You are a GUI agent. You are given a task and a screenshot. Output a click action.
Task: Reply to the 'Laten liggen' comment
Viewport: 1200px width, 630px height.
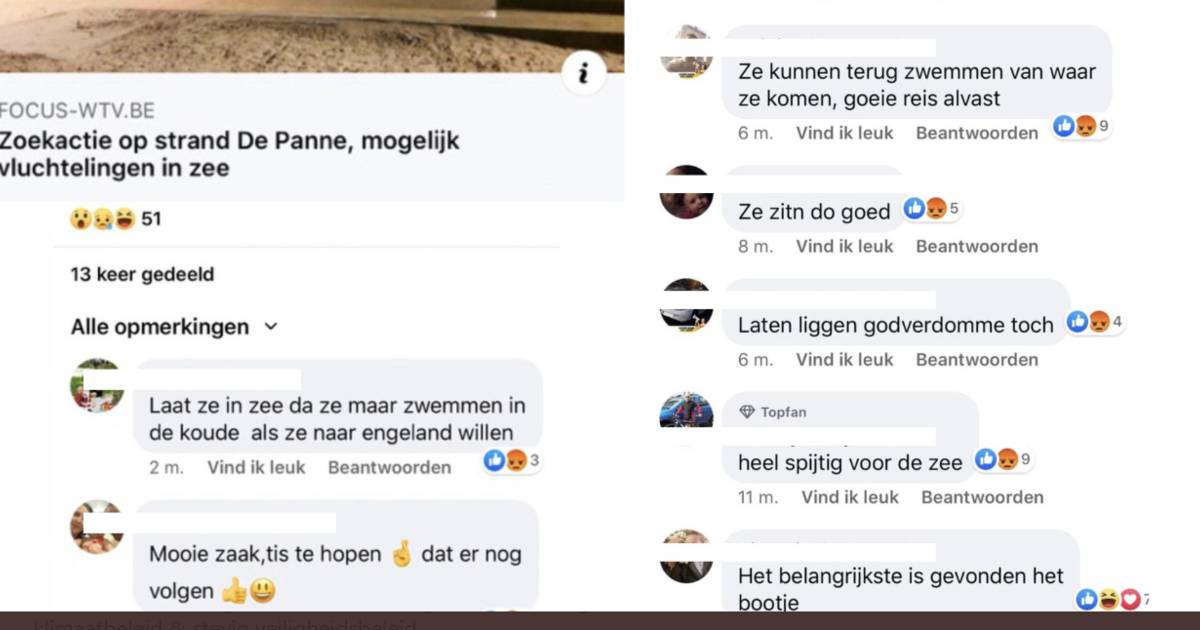click(977, 360)
